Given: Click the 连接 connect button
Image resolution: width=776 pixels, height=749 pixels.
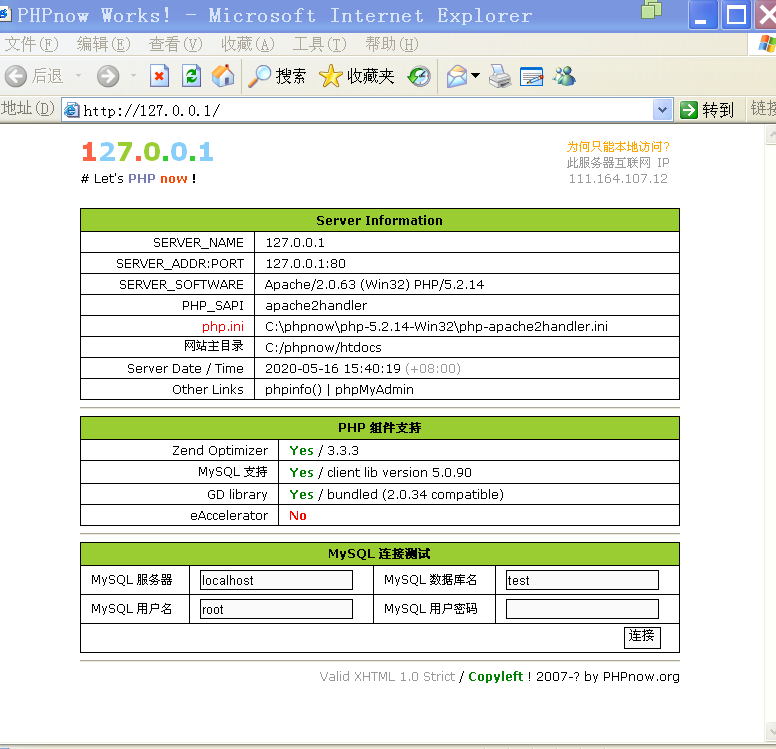Looking at the screenshot, I should [642, 637].
